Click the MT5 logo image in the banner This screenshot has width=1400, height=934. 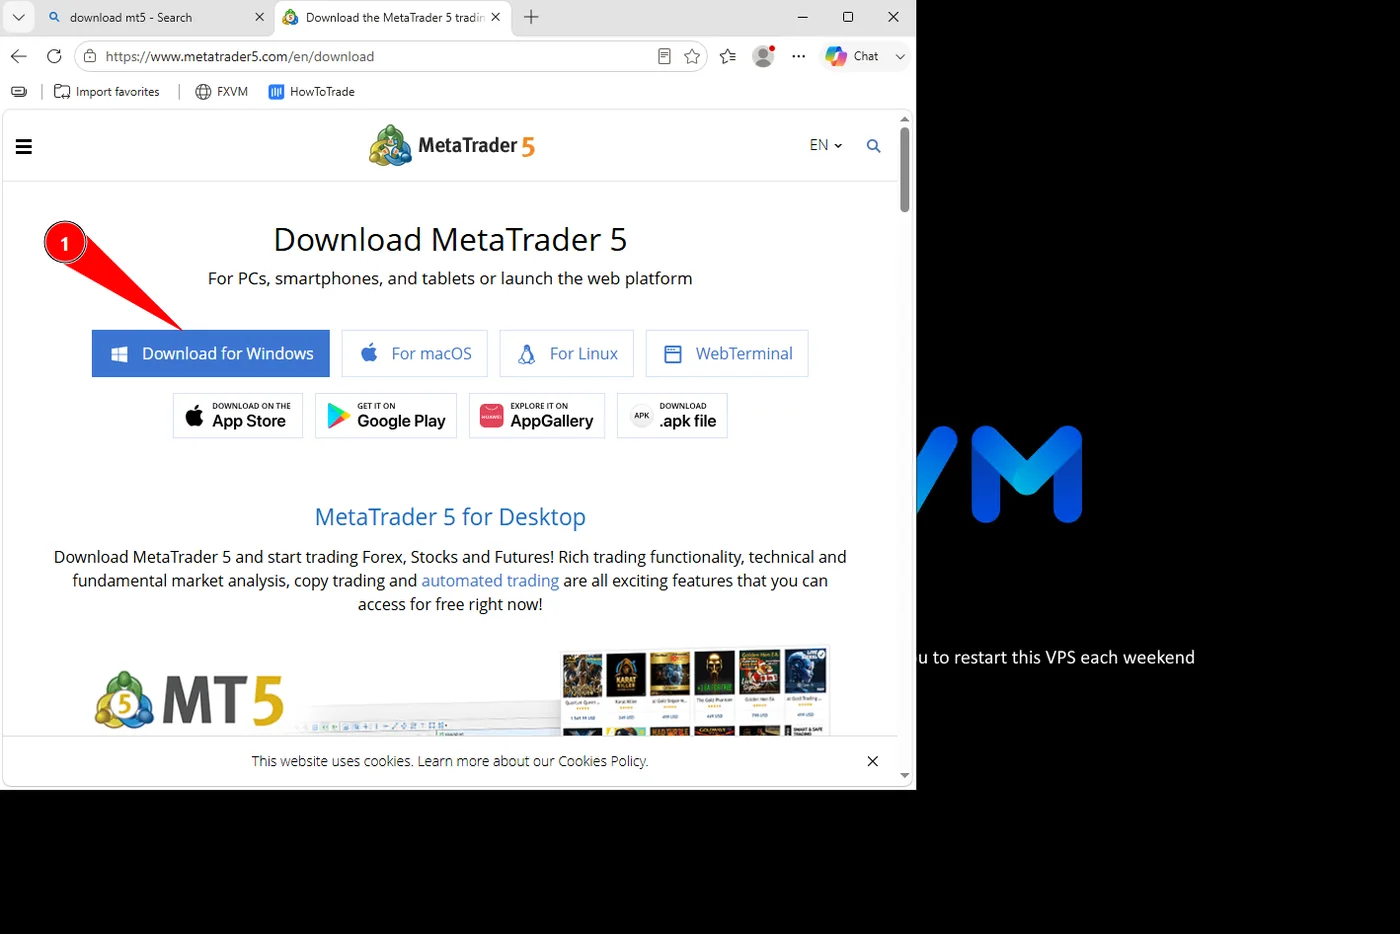pyautogui.click(x=190, y=700)
